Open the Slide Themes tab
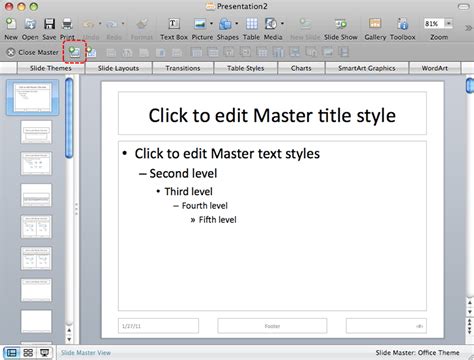This screenshot has height=360, width=474. (51, 68)
